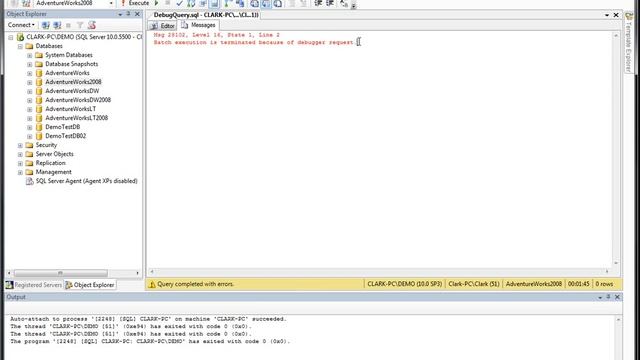Select the AdventureWorksLT database icon
The height and width of the screenshot is (360, 640).
tap(39, 109)
